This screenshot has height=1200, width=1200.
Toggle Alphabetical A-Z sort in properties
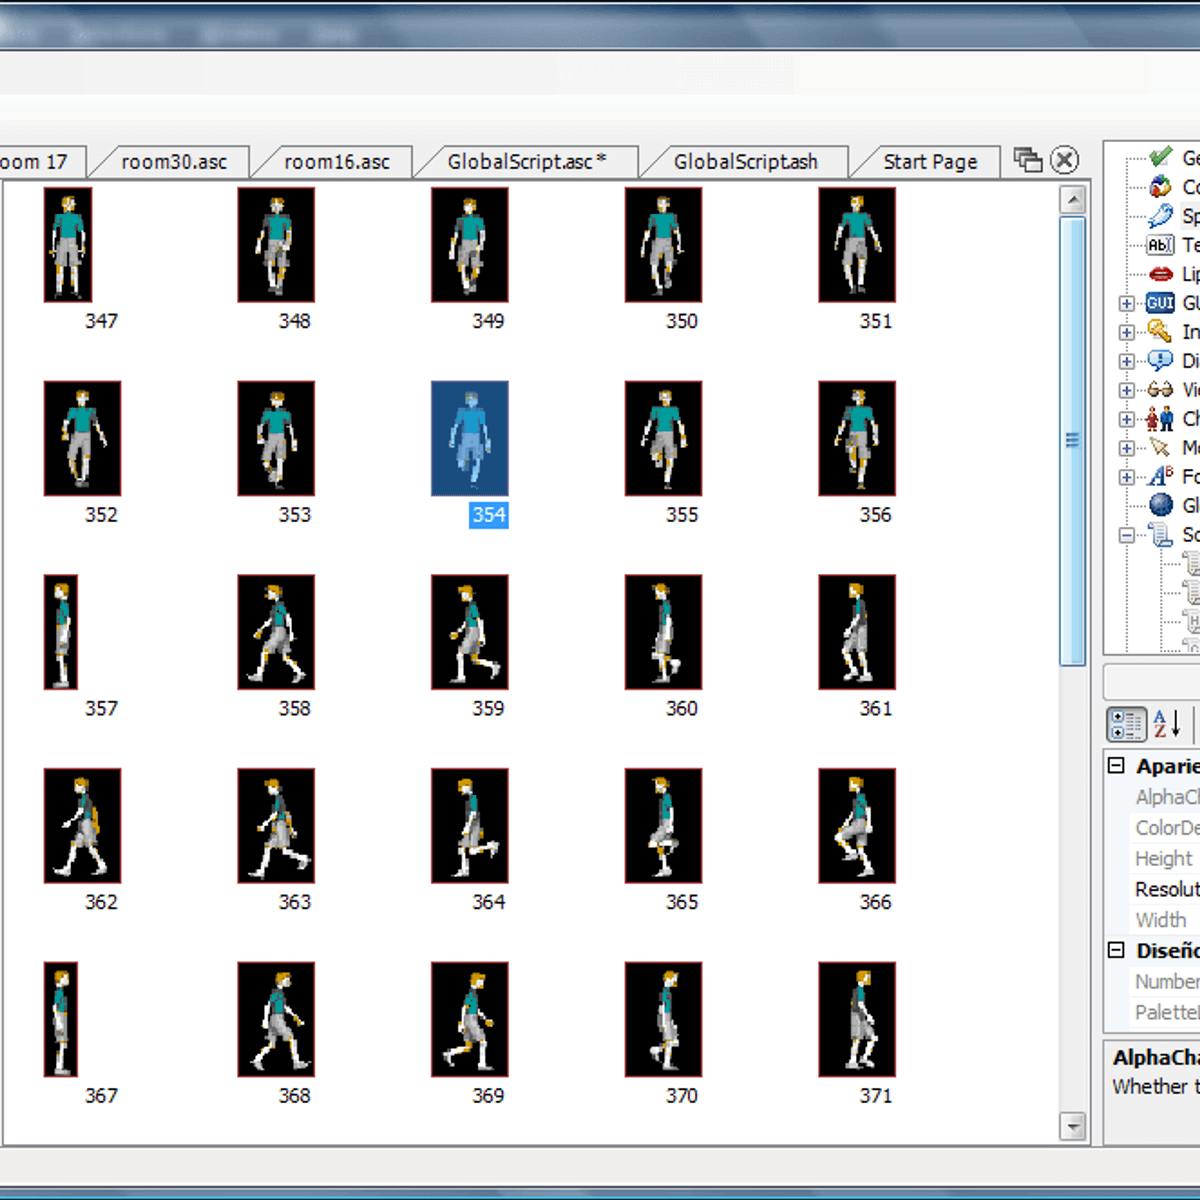click(x=1166, y=724)
